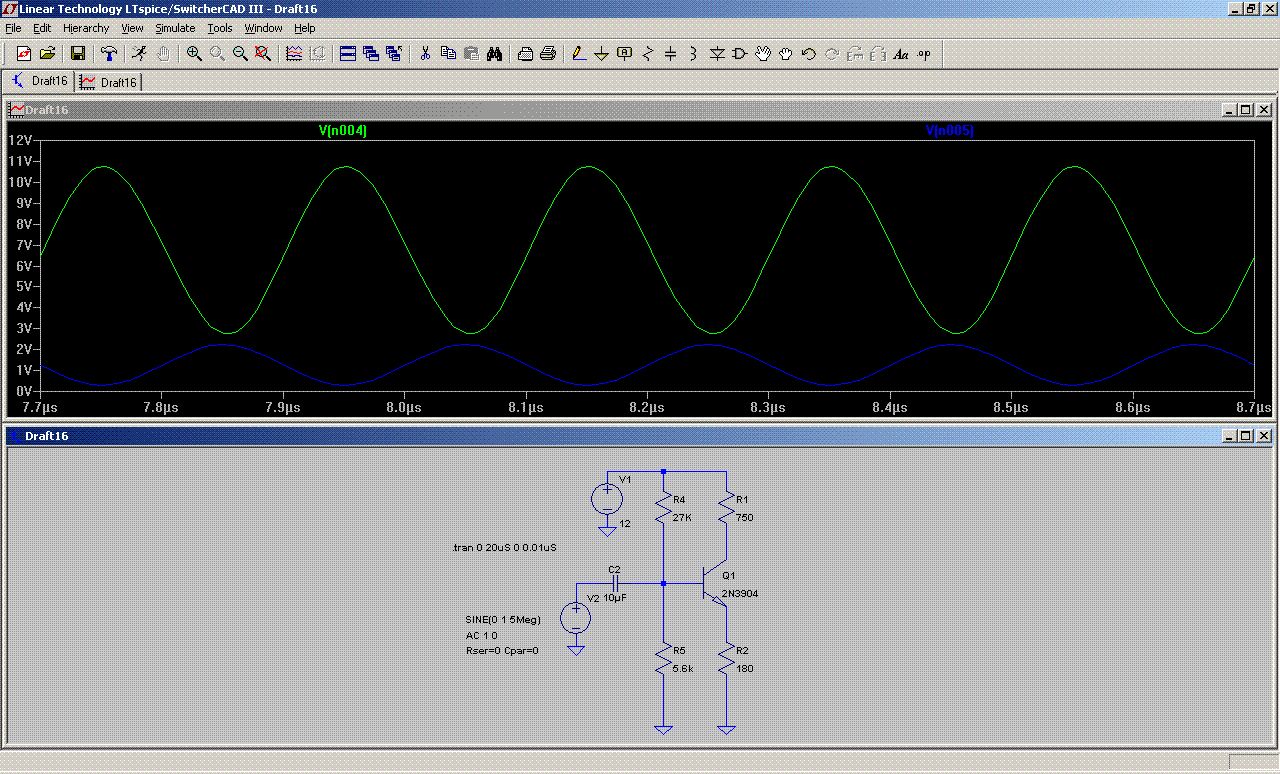Click the Run simulation icon

(139, 54)
